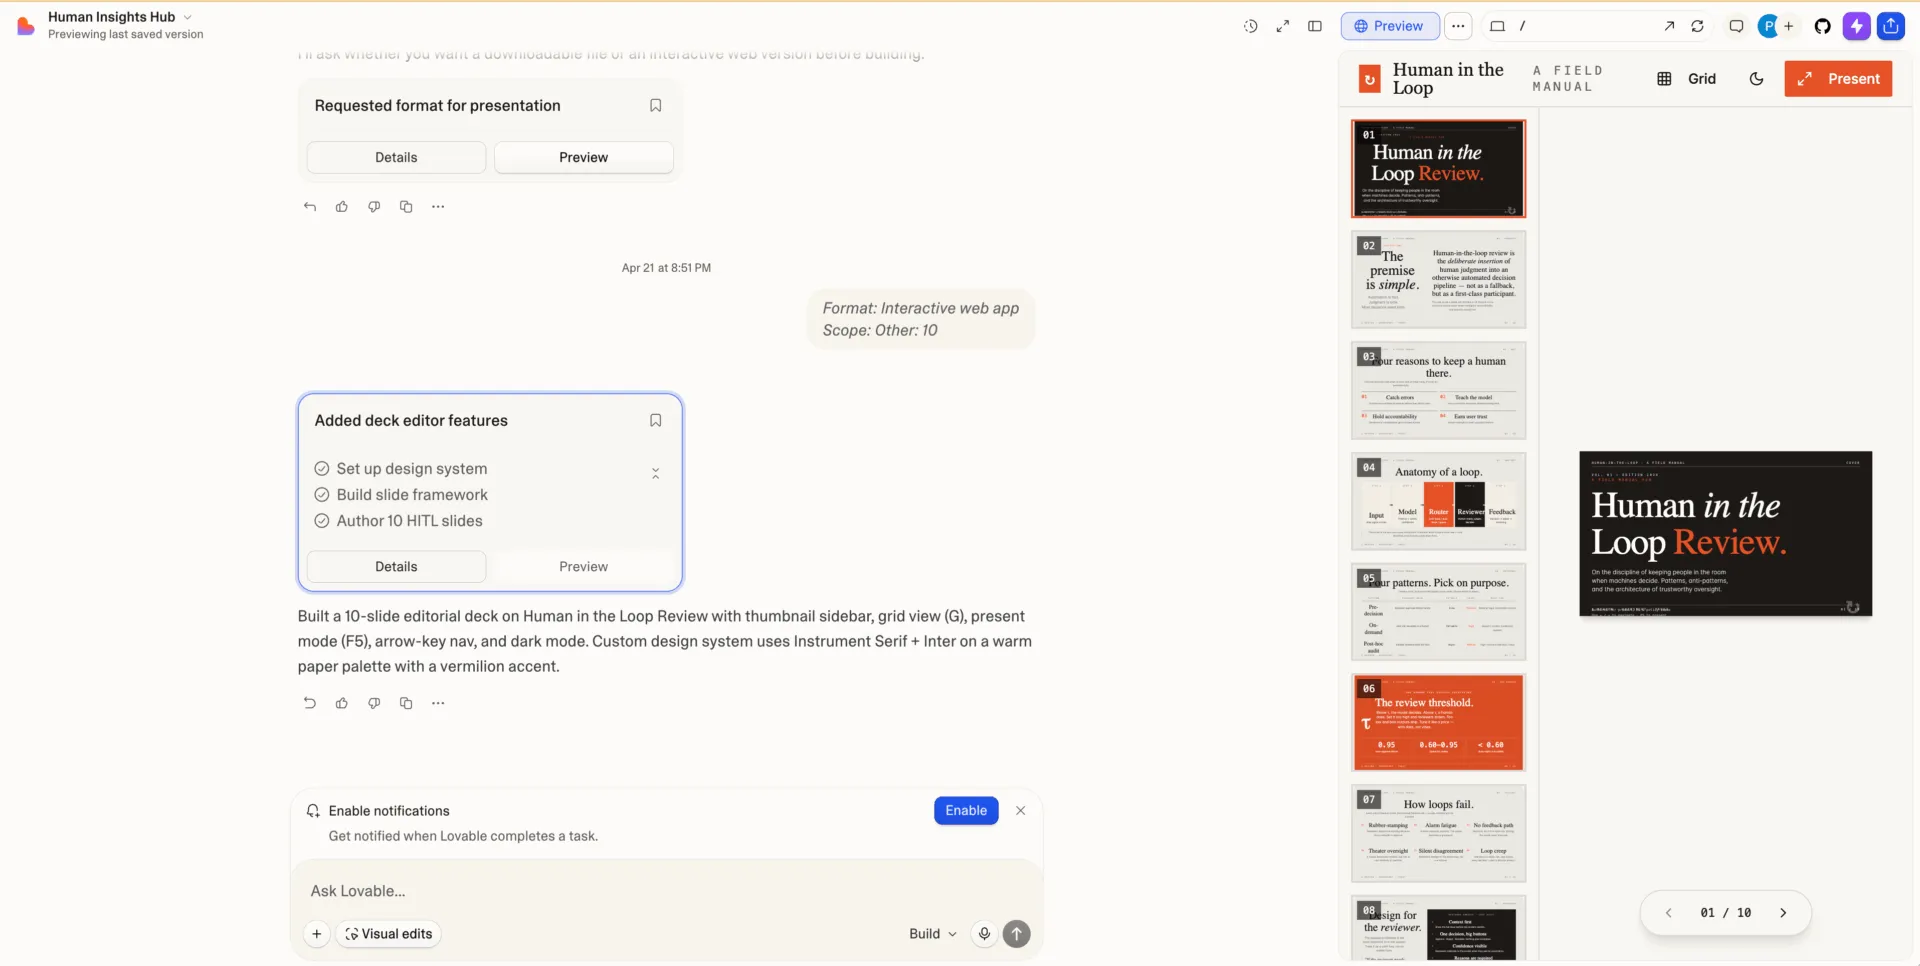Revert the deck build response

tap(310, 703)
